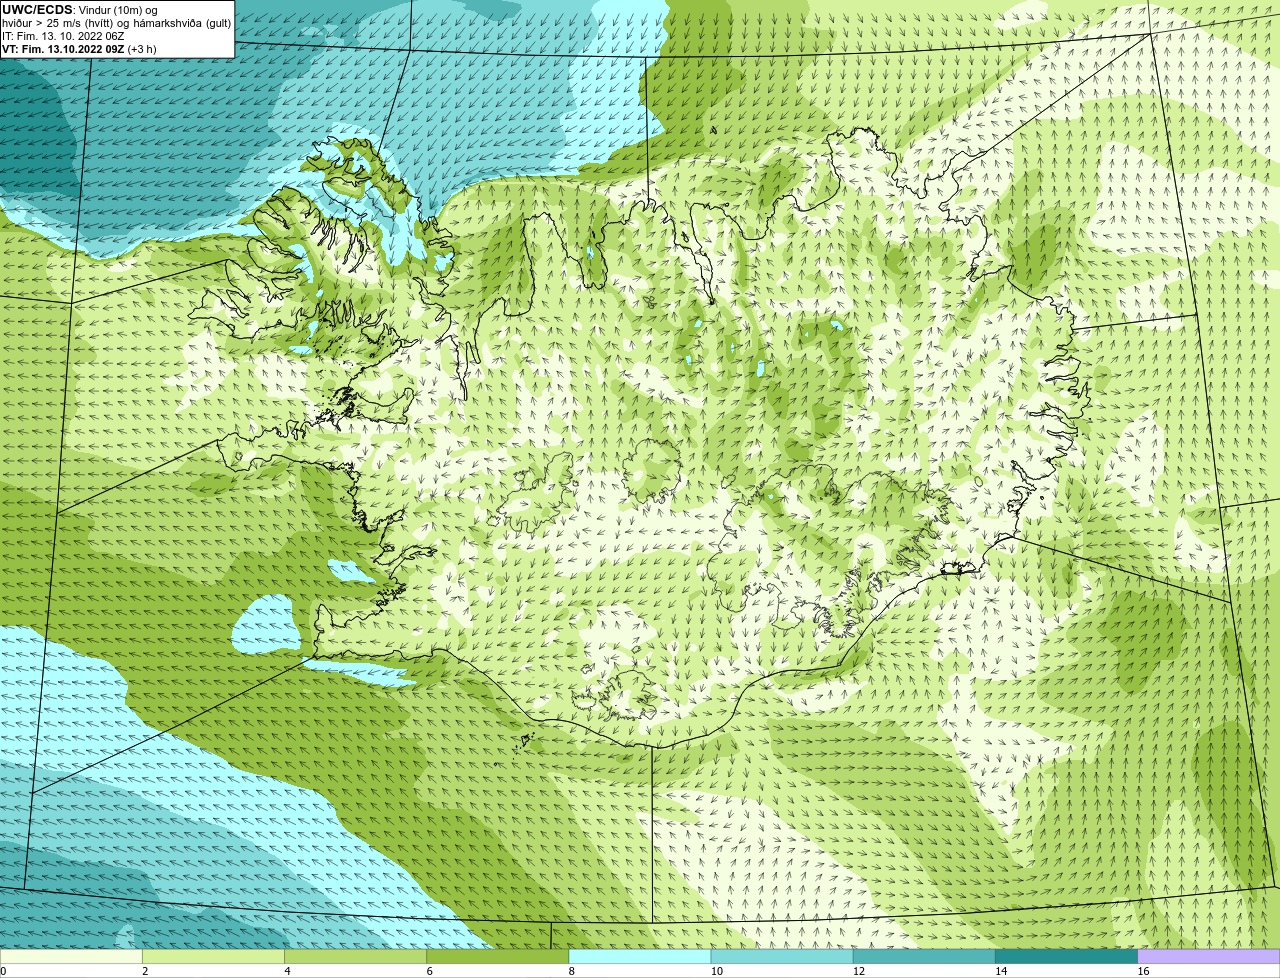Viewport: 1280px width, 978px height.
Task: Click the legend scale label '12'
Action: pyautogui.click(x=859, y=971)
